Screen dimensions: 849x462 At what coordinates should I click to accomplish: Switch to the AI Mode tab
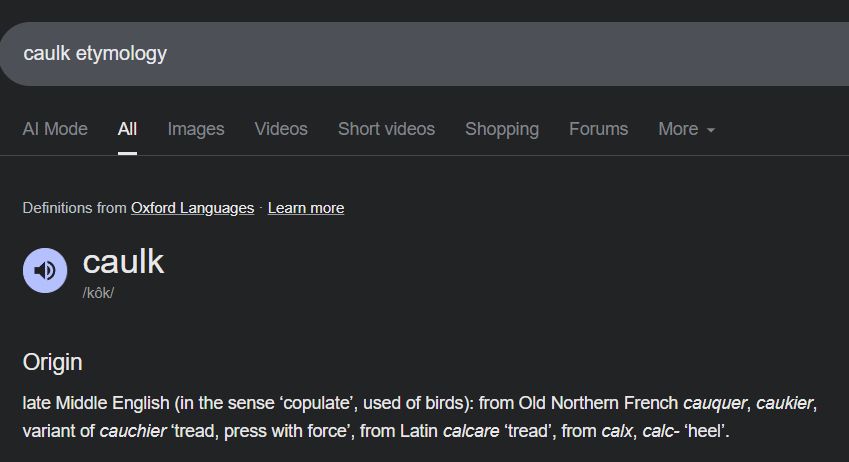(55, 129)
